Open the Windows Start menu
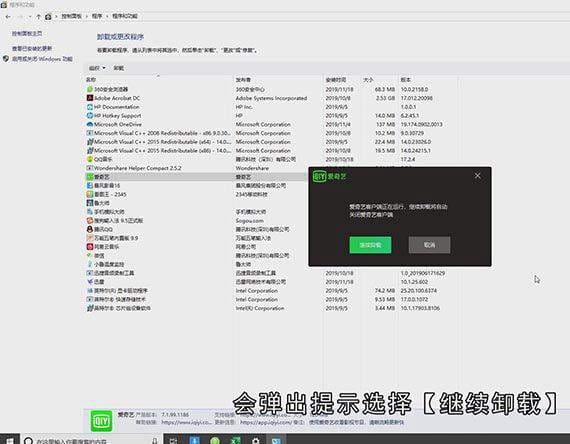This screenshot has width=570, height=444. tap(10, 440)
